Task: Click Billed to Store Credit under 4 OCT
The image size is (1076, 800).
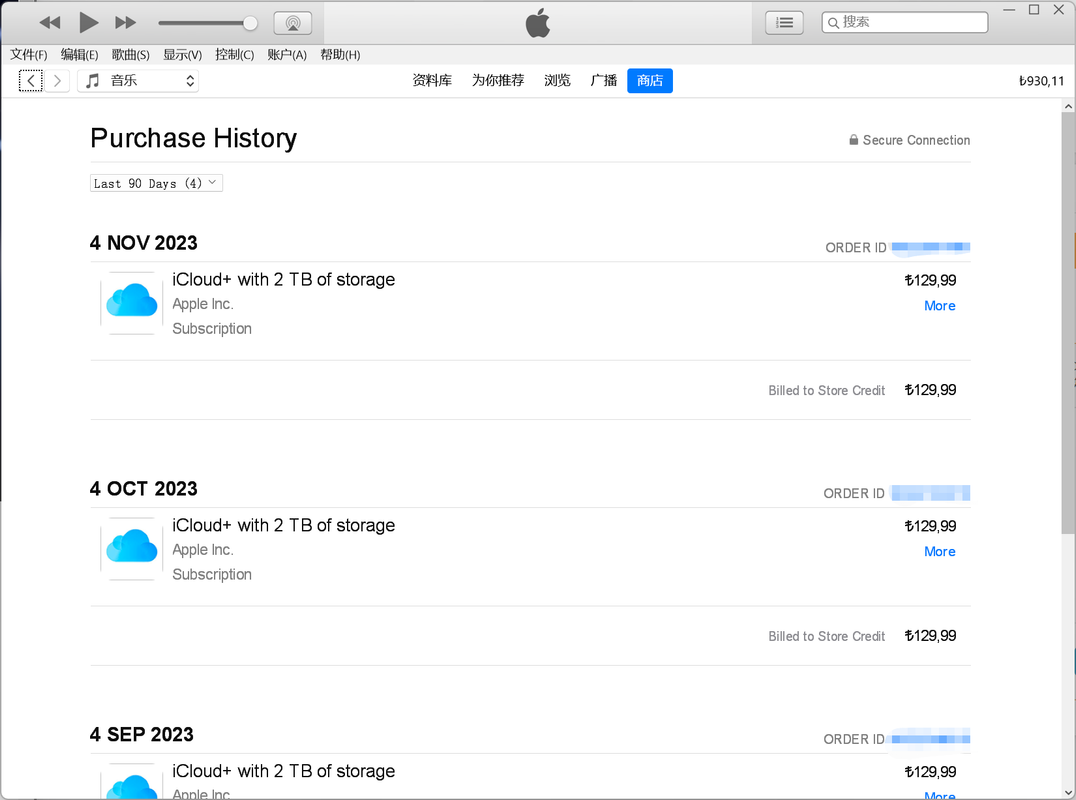Action: [x=826, y=636]
